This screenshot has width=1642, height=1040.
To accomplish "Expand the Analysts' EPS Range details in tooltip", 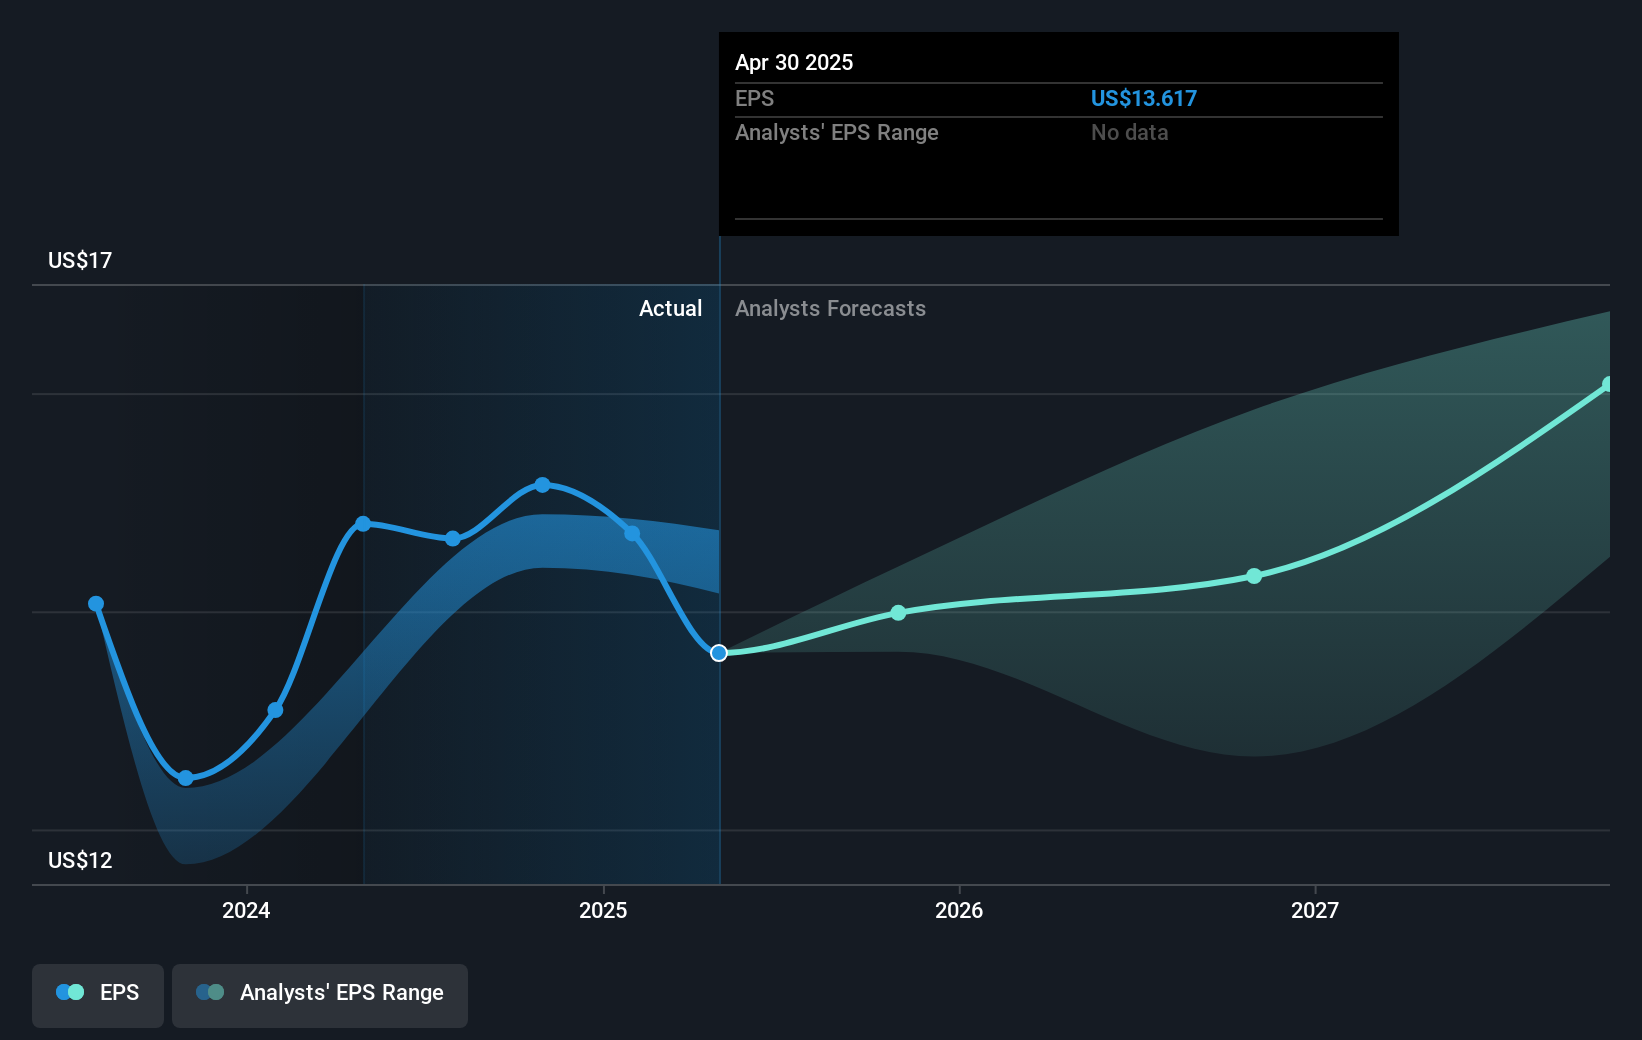I will pyautogui.click(x=837, y=132).
